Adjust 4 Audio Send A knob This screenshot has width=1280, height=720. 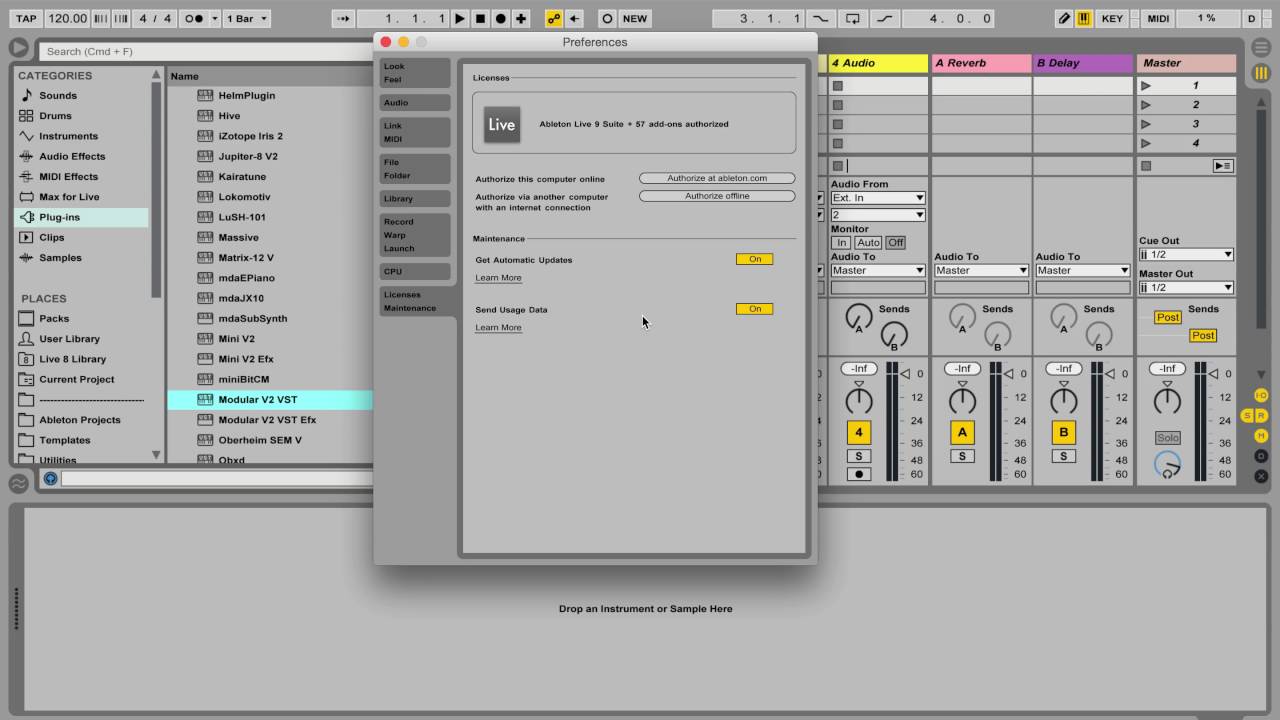pyautogui.click(x=859, y=318)
